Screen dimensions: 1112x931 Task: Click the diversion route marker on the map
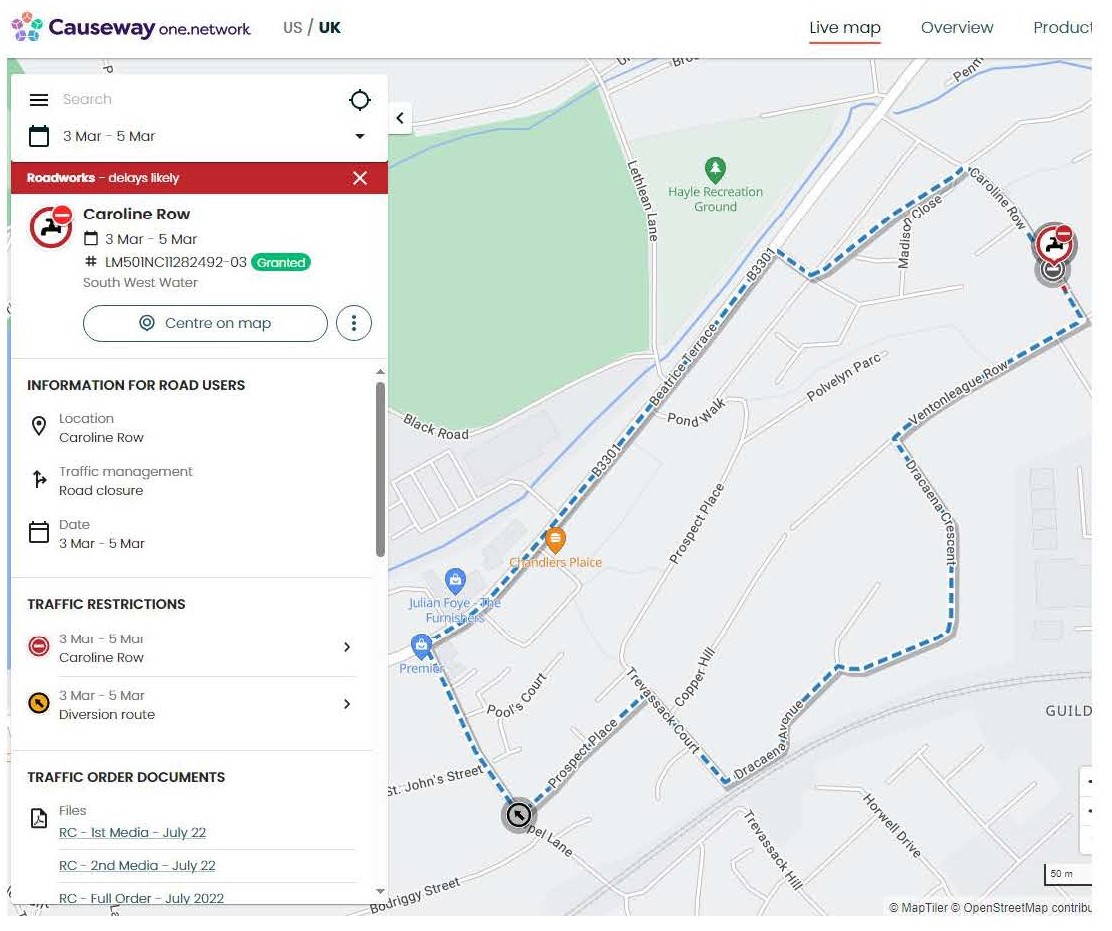[518, 815]
